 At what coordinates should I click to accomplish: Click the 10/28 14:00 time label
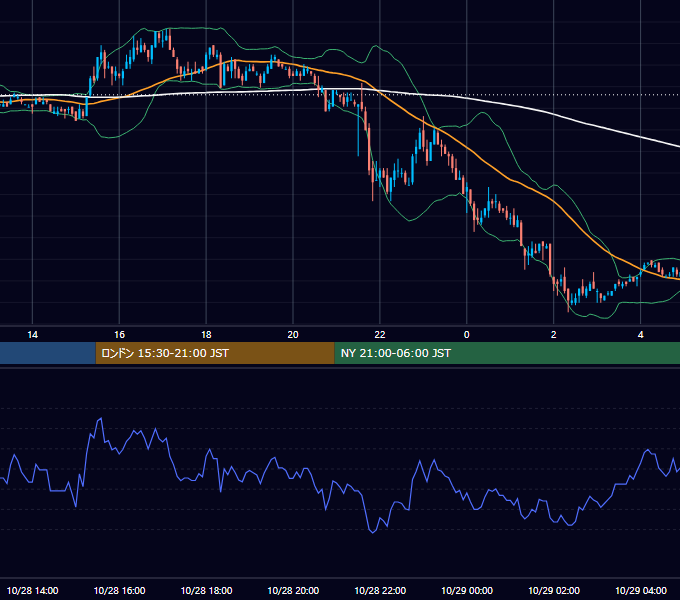click(x=33, y=590)
